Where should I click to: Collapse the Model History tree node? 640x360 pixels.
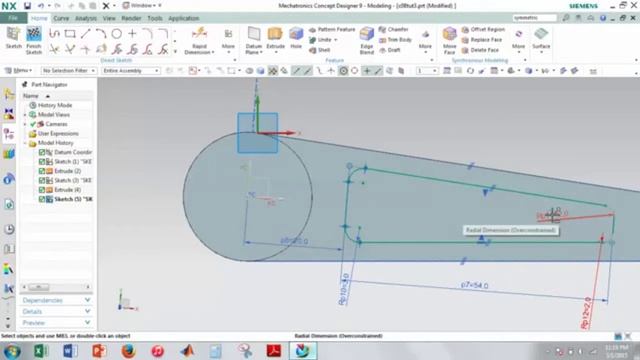point(25,143)
